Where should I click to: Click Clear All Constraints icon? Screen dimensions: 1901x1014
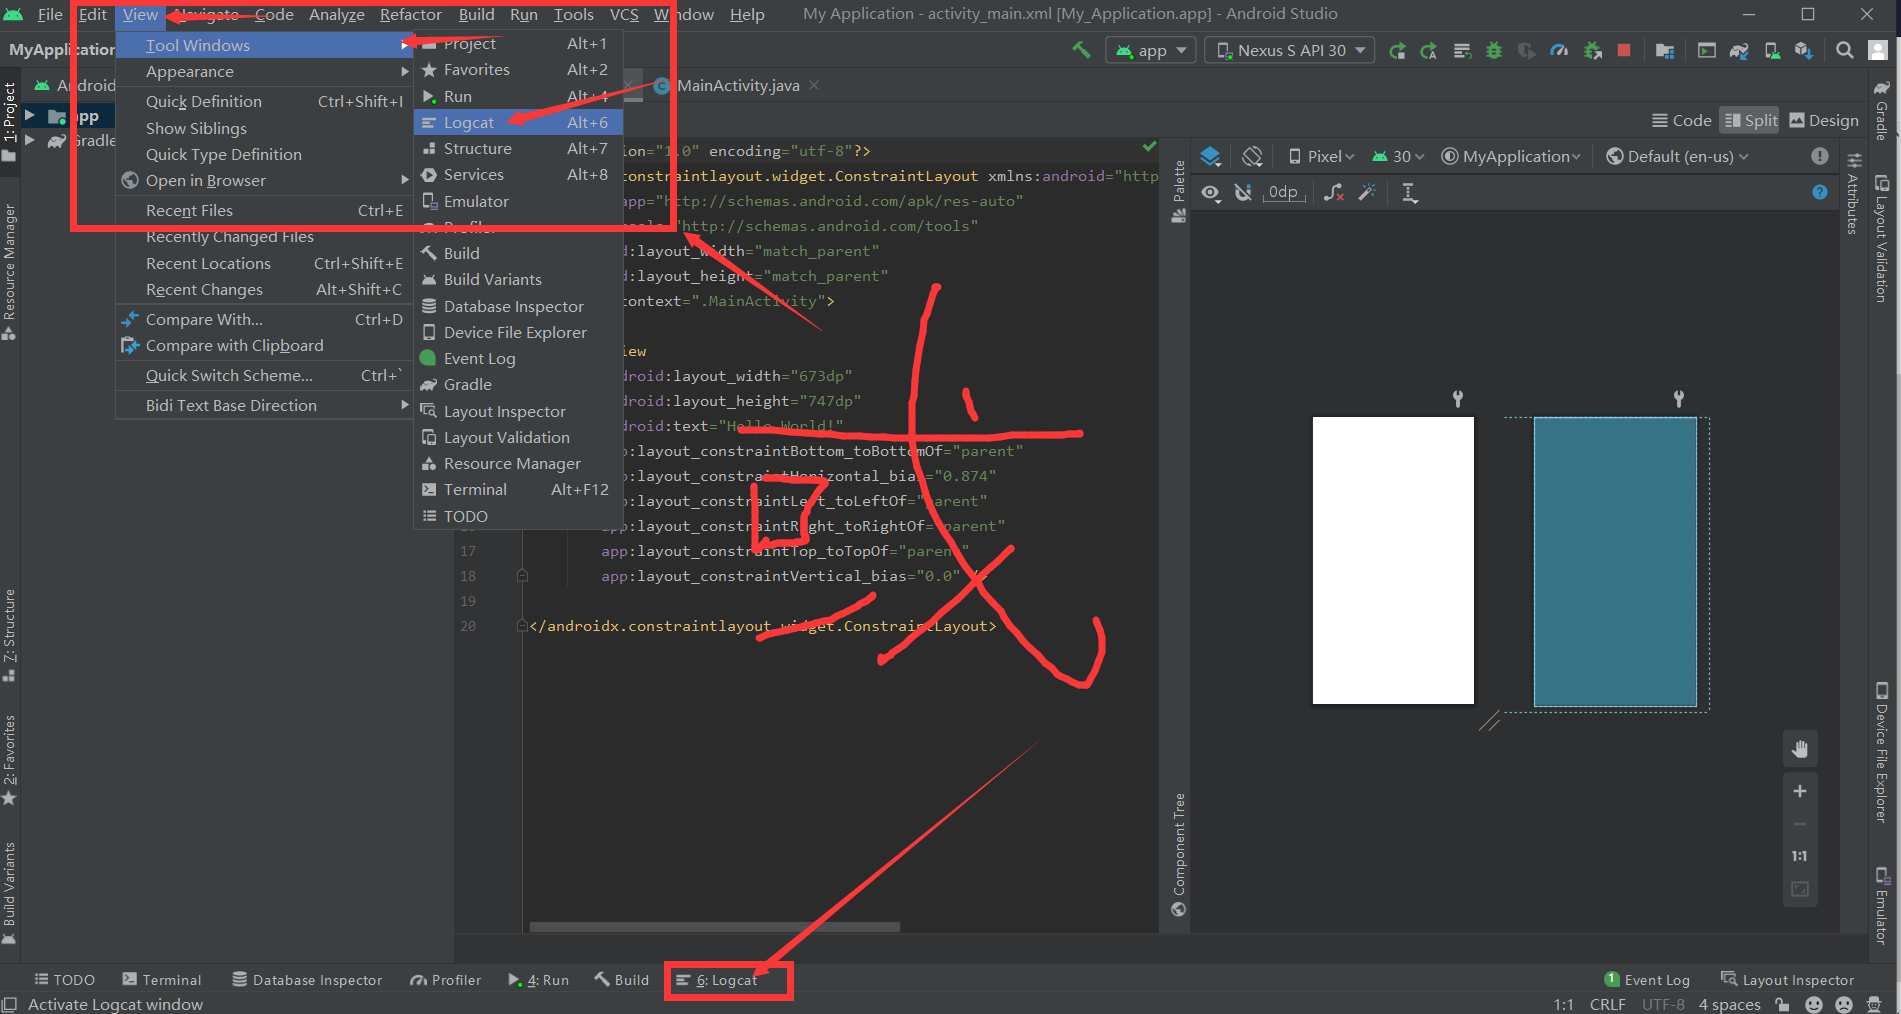pos(1334,192)
